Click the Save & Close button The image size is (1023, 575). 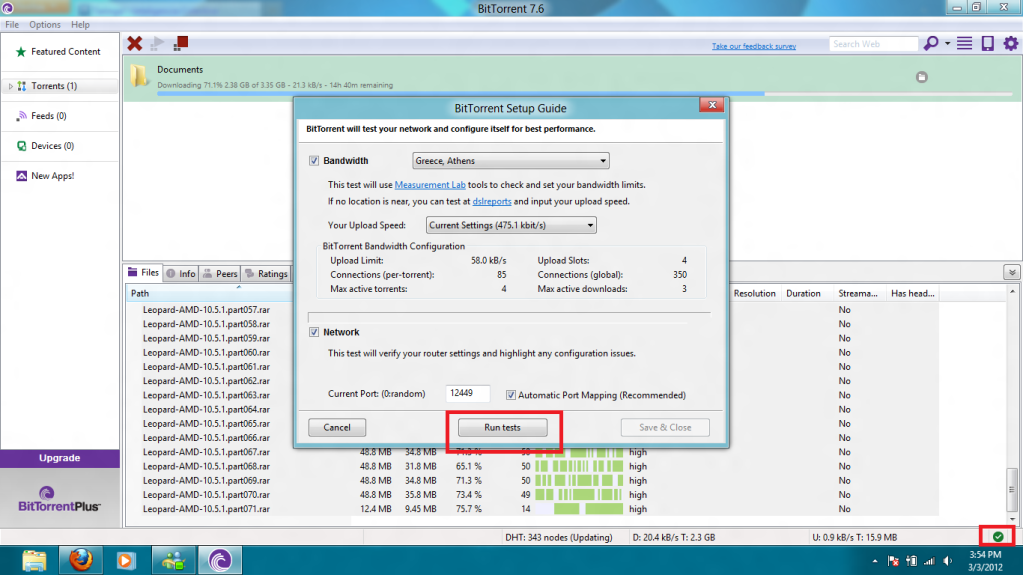pos(665,427)
